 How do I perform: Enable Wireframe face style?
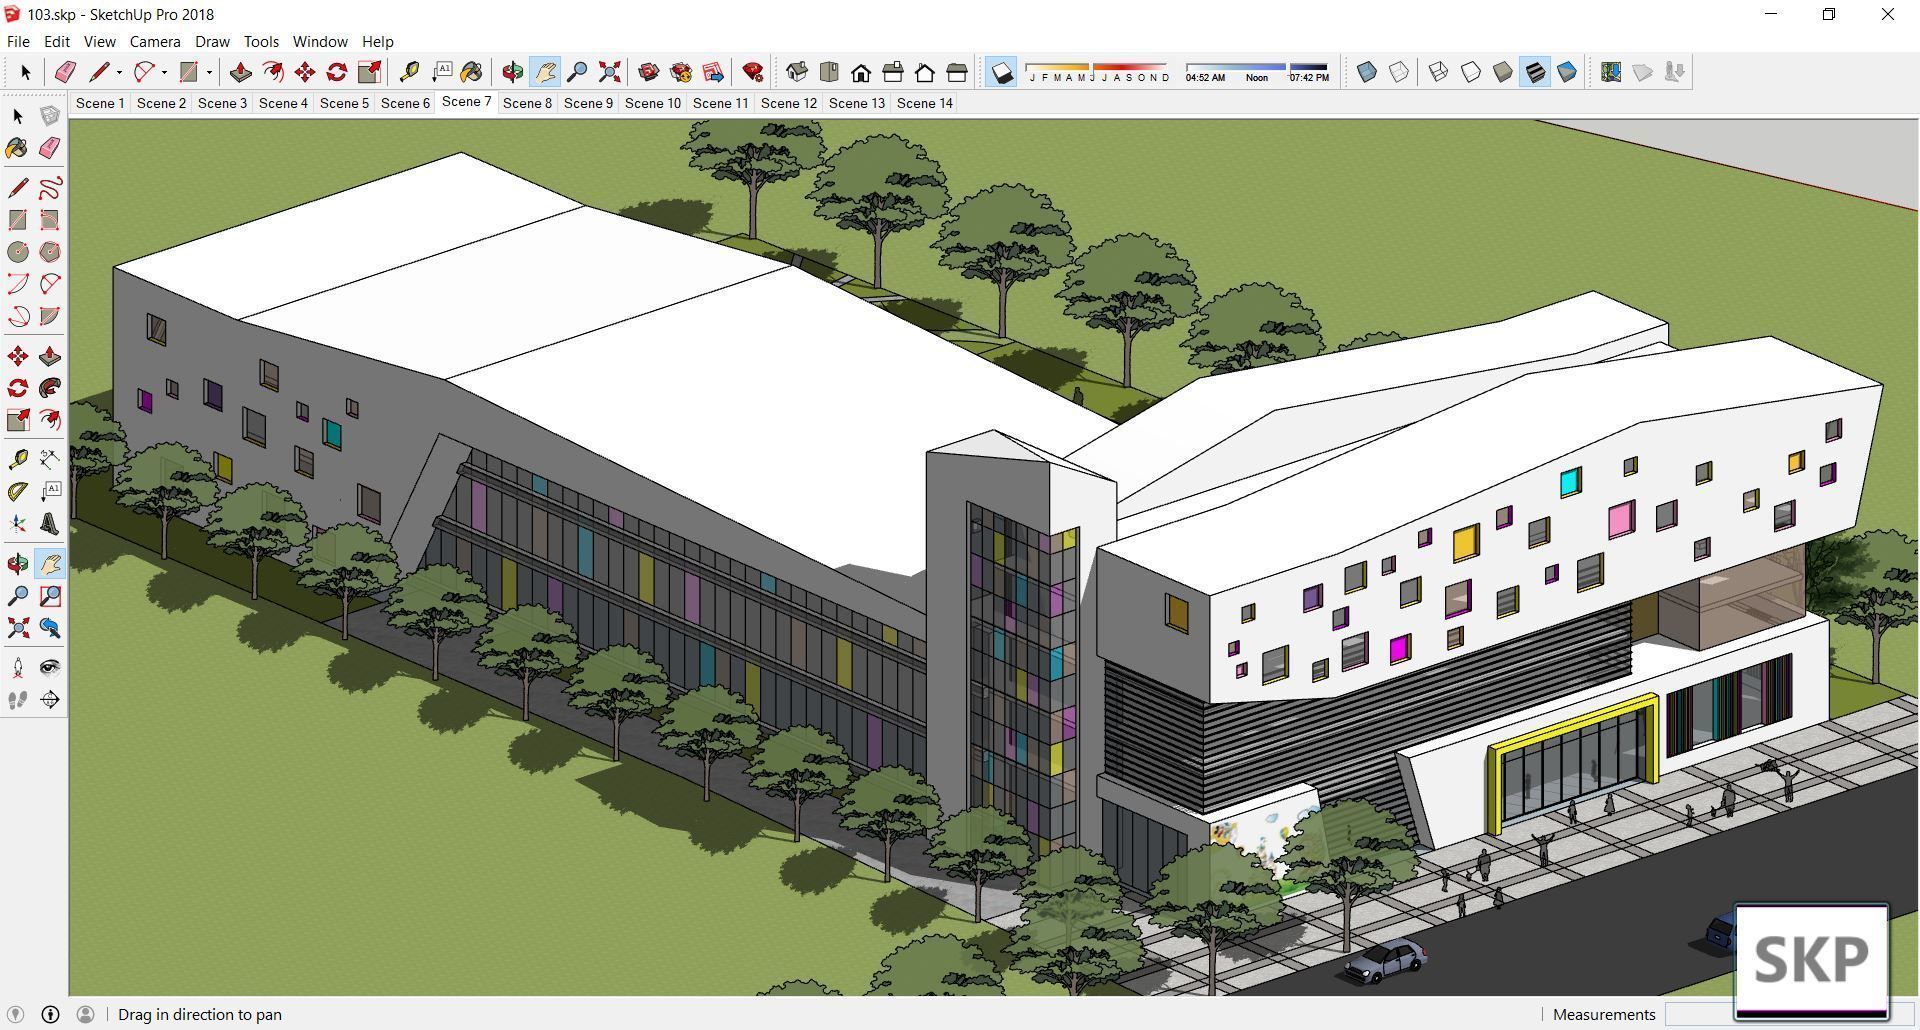pos(1438,72)
